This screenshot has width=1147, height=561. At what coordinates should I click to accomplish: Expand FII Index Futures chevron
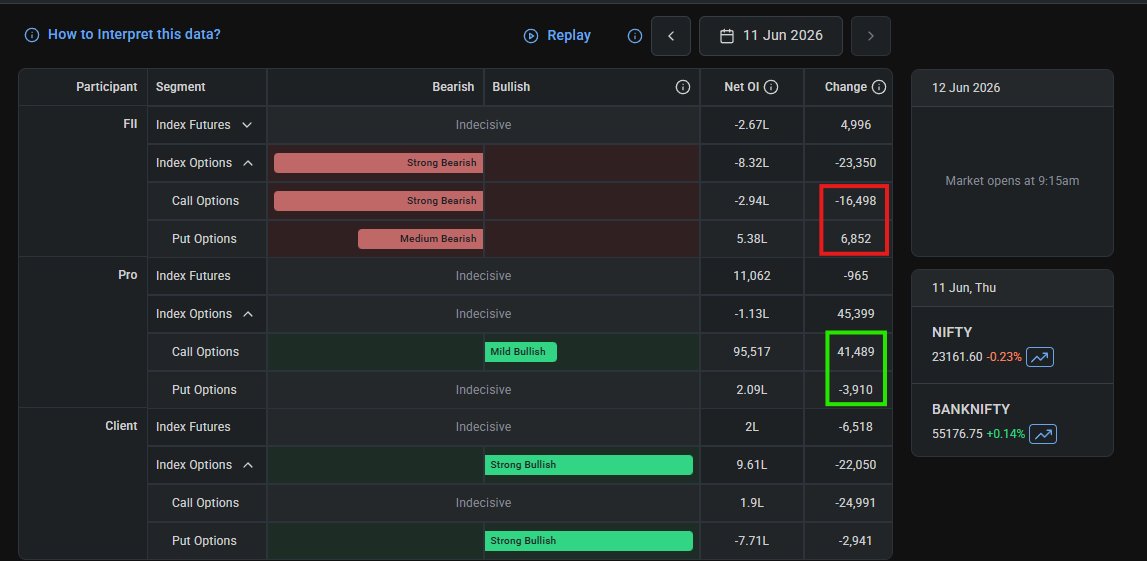tap(247, 125)
